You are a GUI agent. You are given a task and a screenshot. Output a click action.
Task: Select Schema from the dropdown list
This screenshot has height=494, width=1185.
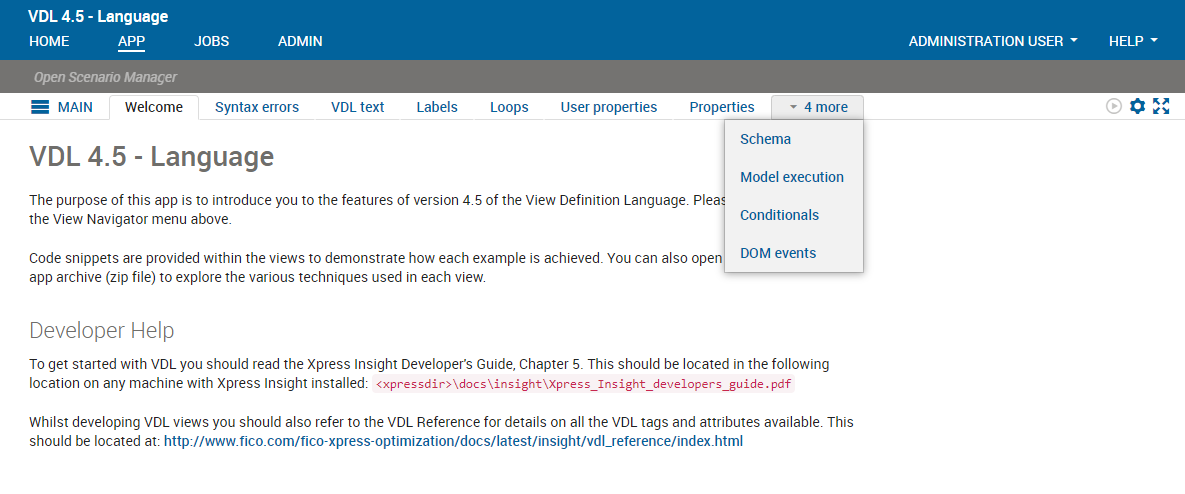tap(765, 139)
